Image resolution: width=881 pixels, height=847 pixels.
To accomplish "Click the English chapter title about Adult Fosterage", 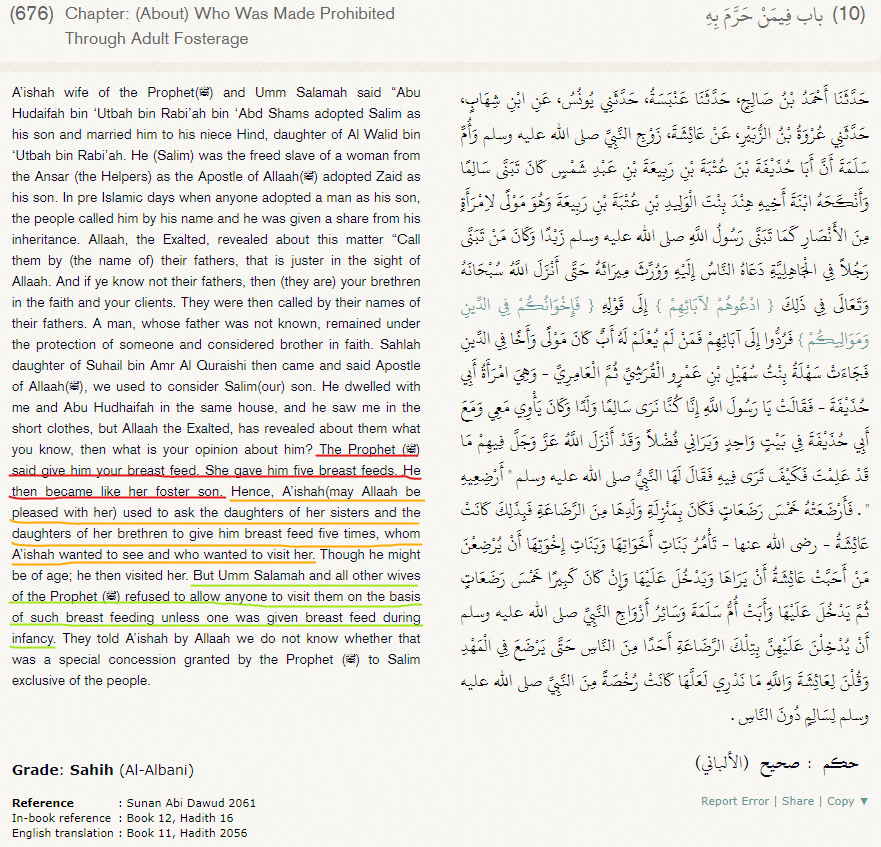I will (x=229, y=26).
